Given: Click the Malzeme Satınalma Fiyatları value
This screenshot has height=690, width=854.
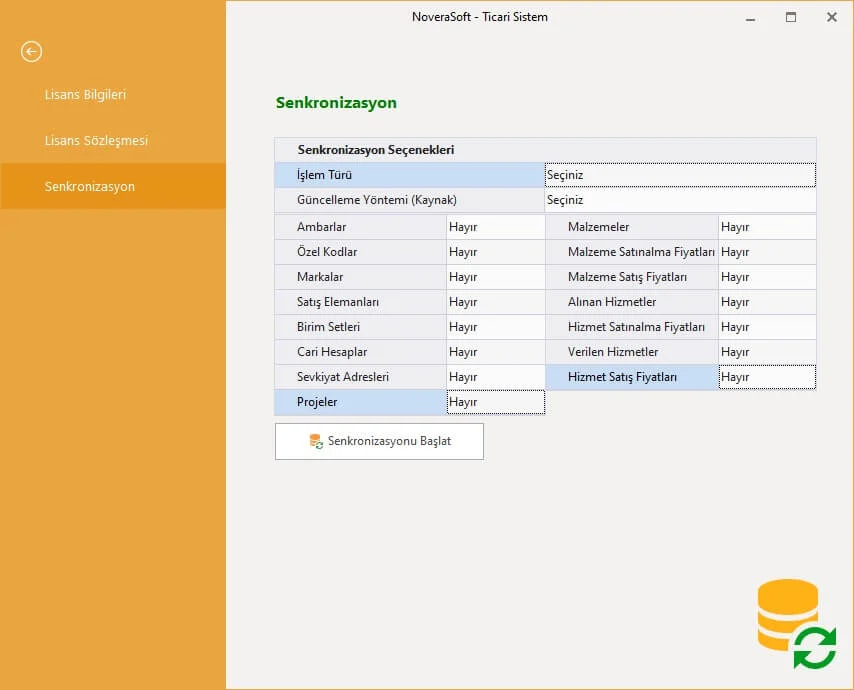Looking at the screenshot, I should click(766, 252).
